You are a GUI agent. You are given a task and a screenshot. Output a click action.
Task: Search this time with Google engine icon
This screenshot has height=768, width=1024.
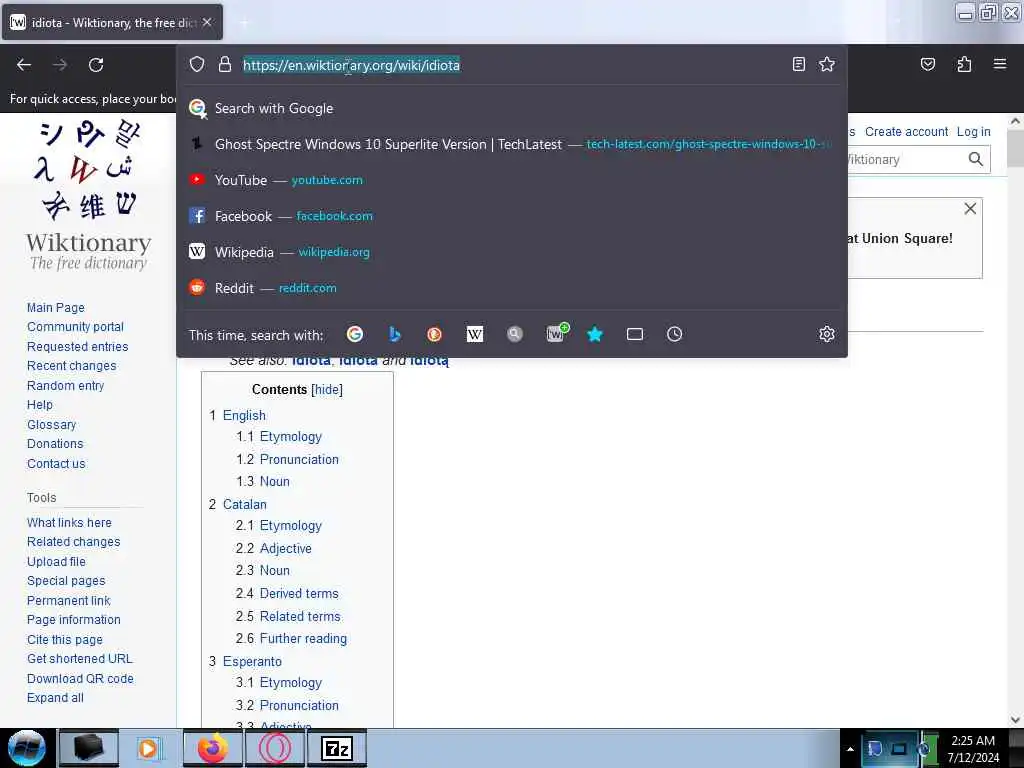point(355,334)
